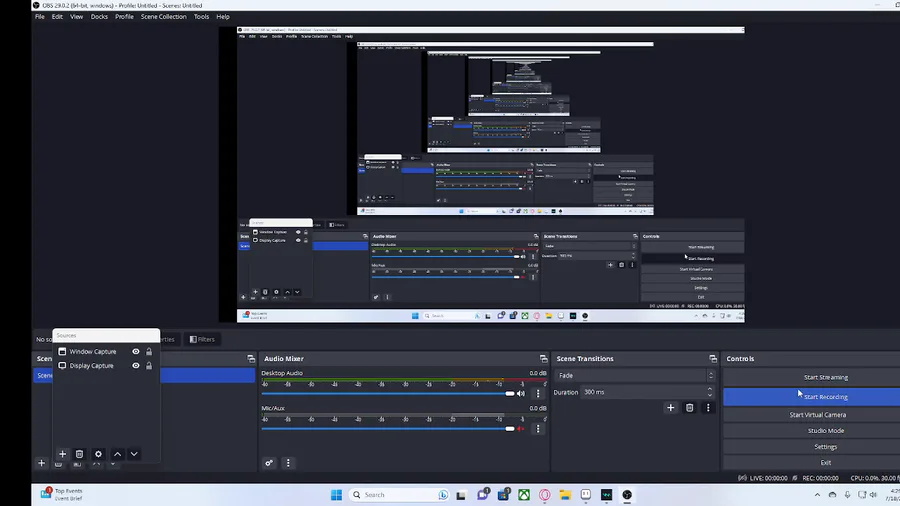Open the View menu
This screenshot has height=506, width=900.
tap(76, 17)
